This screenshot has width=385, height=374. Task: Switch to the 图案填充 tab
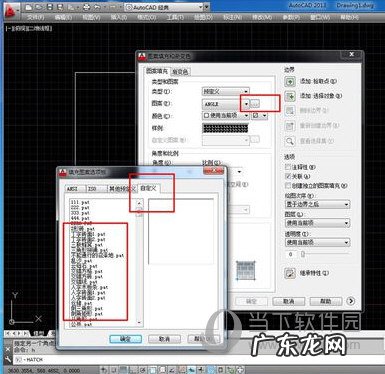[x=157, y=71]
